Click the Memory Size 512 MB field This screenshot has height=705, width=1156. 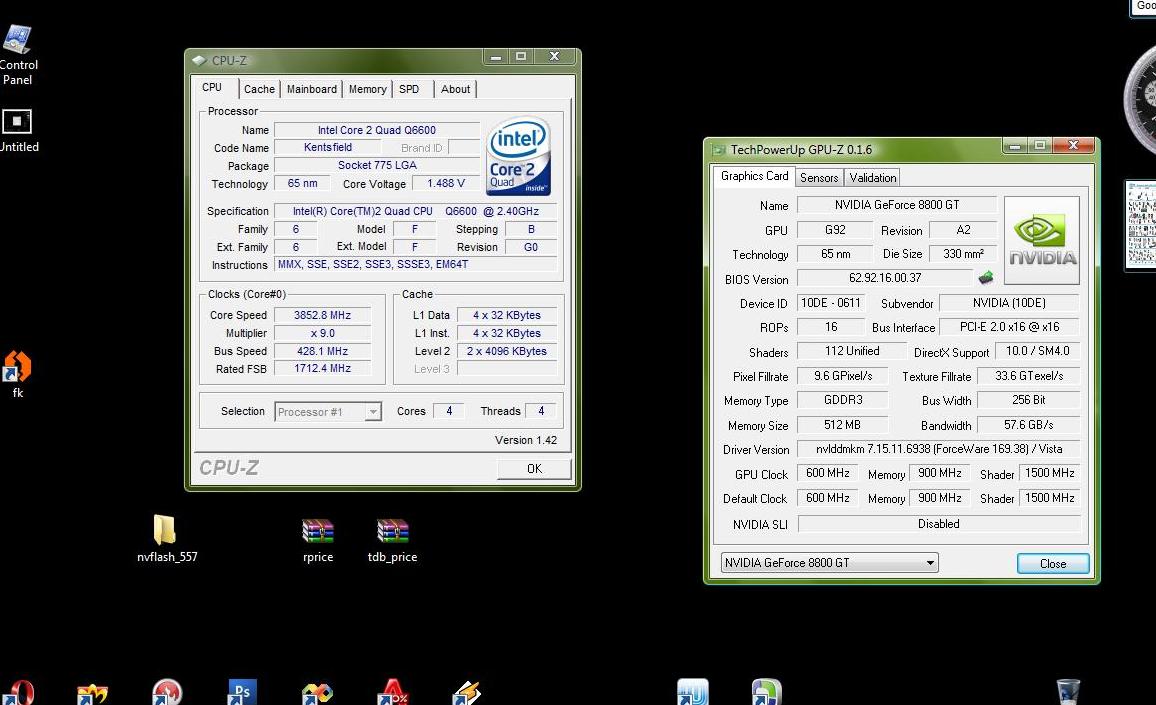843,425
